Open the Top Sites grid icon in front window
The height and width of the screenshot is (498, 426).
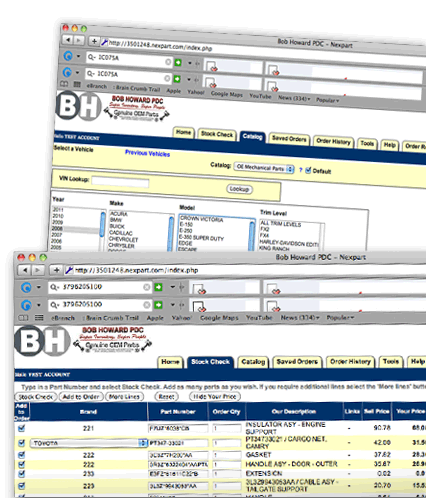coord(39,318)
